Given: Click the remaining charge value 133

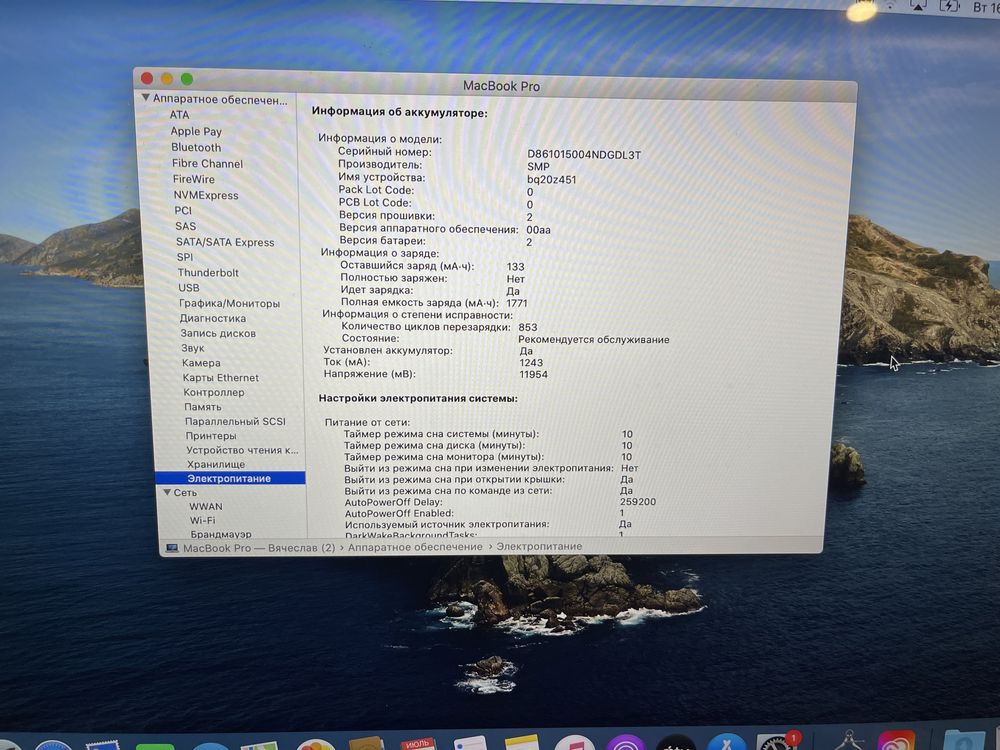Looking at the screenshot, I should point(515,267).
